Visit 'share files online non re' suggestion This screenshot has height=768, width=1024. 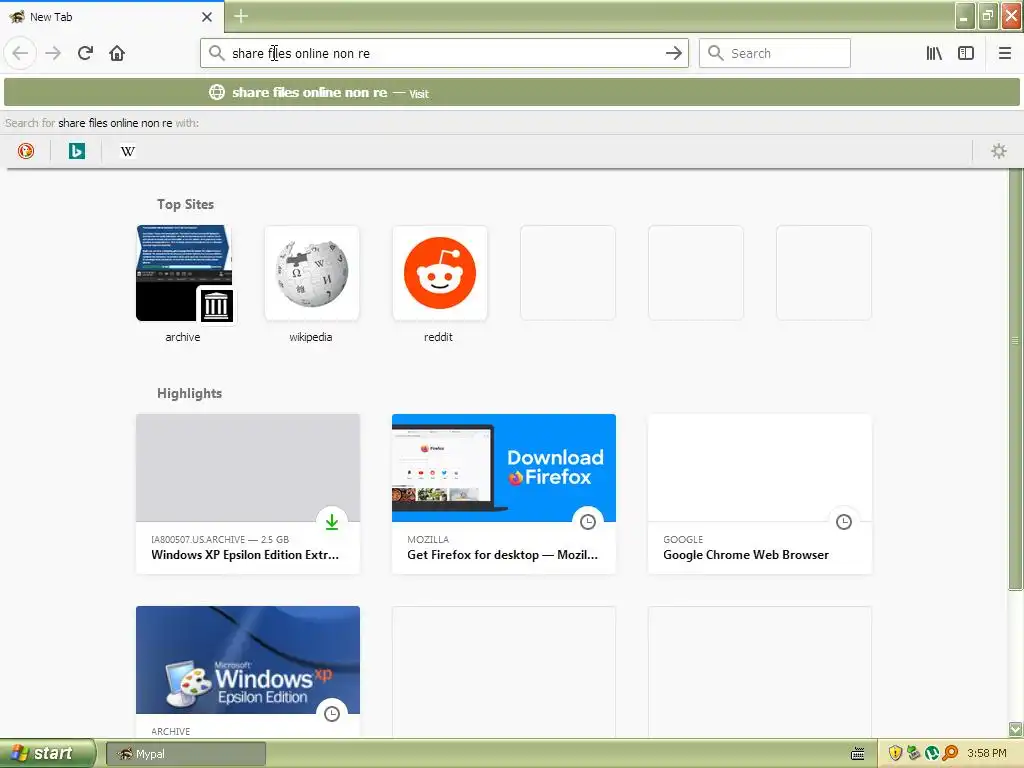coord(512,92)
